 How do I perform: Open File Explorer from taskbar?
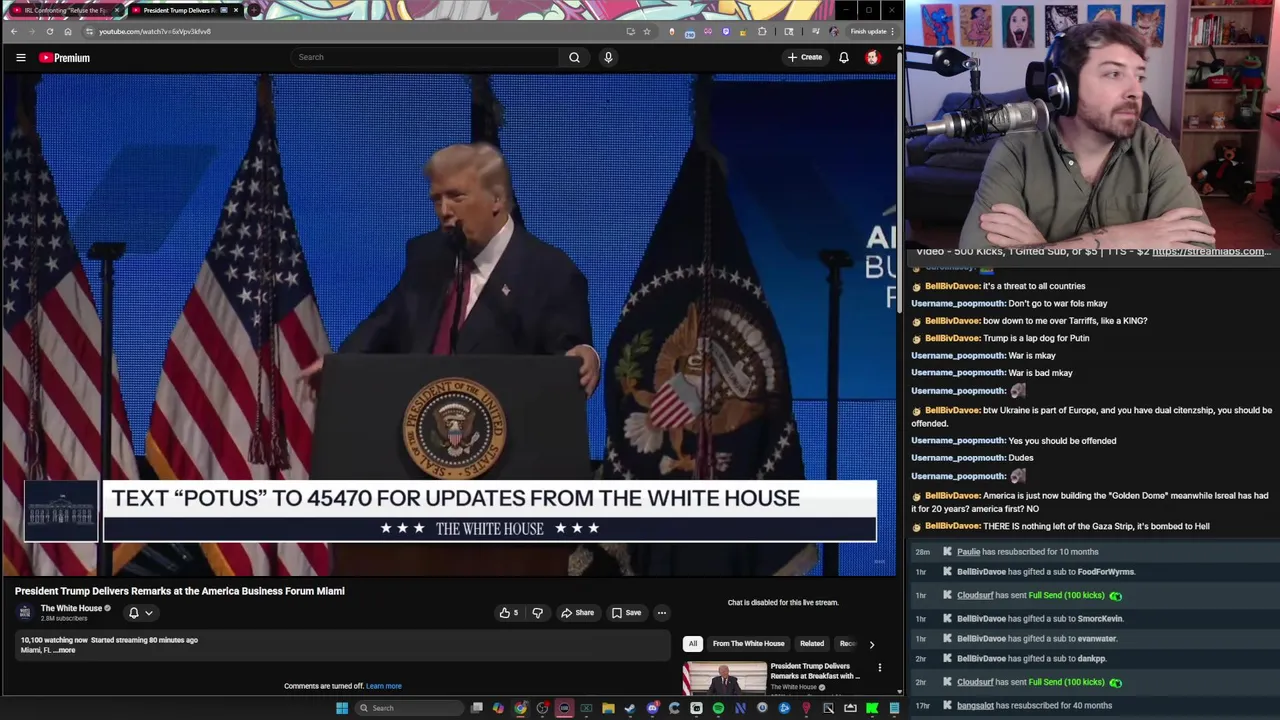[x=608, y=708]
